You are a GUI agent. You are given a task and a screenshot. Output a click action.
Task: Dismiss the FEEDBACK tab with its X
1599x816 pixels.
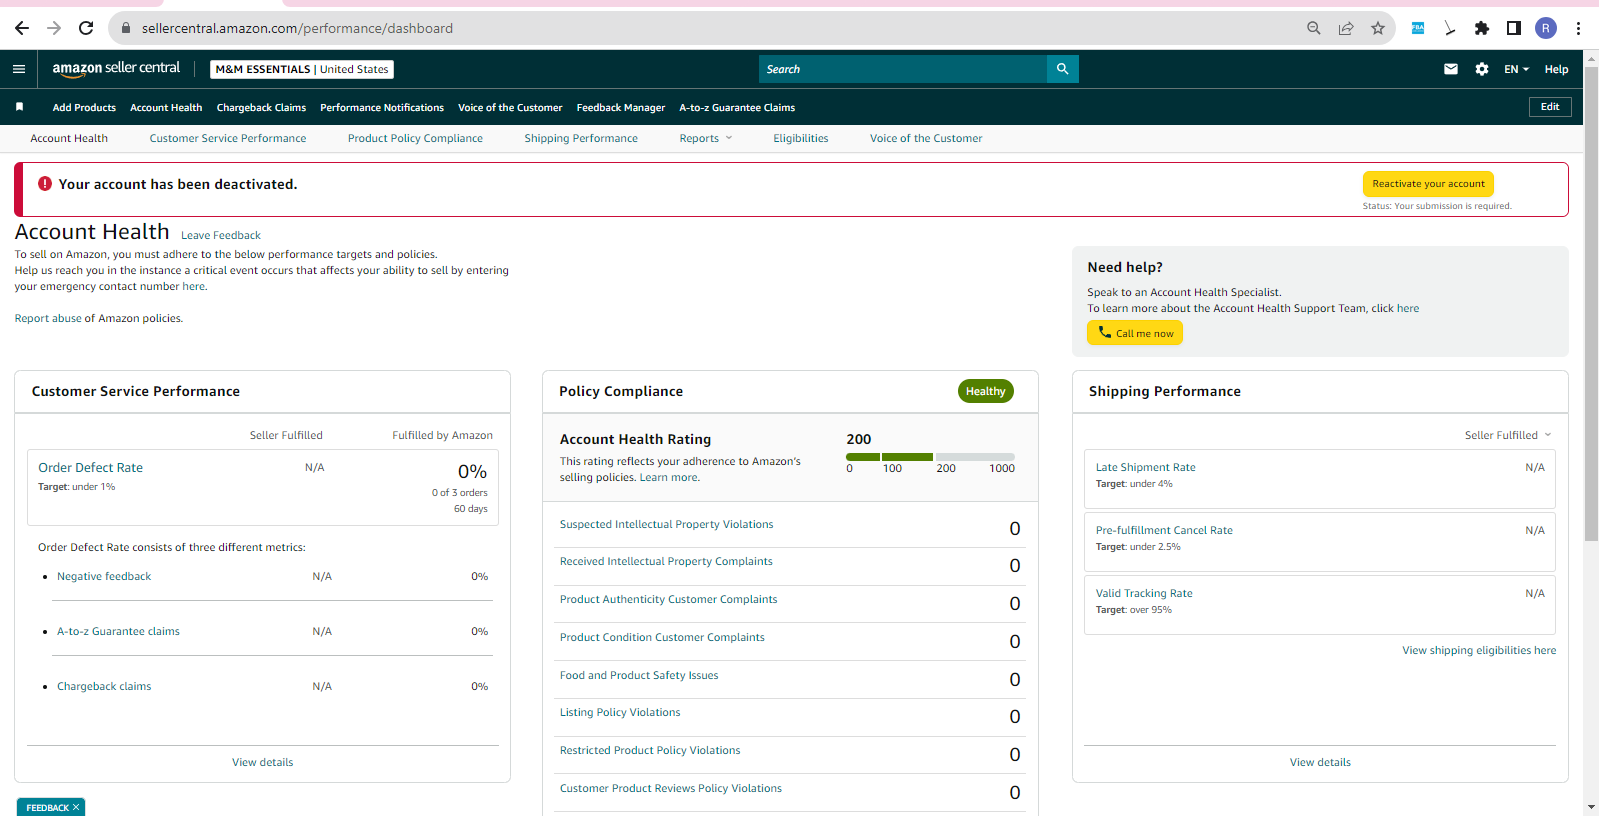[x=76, y=807]
